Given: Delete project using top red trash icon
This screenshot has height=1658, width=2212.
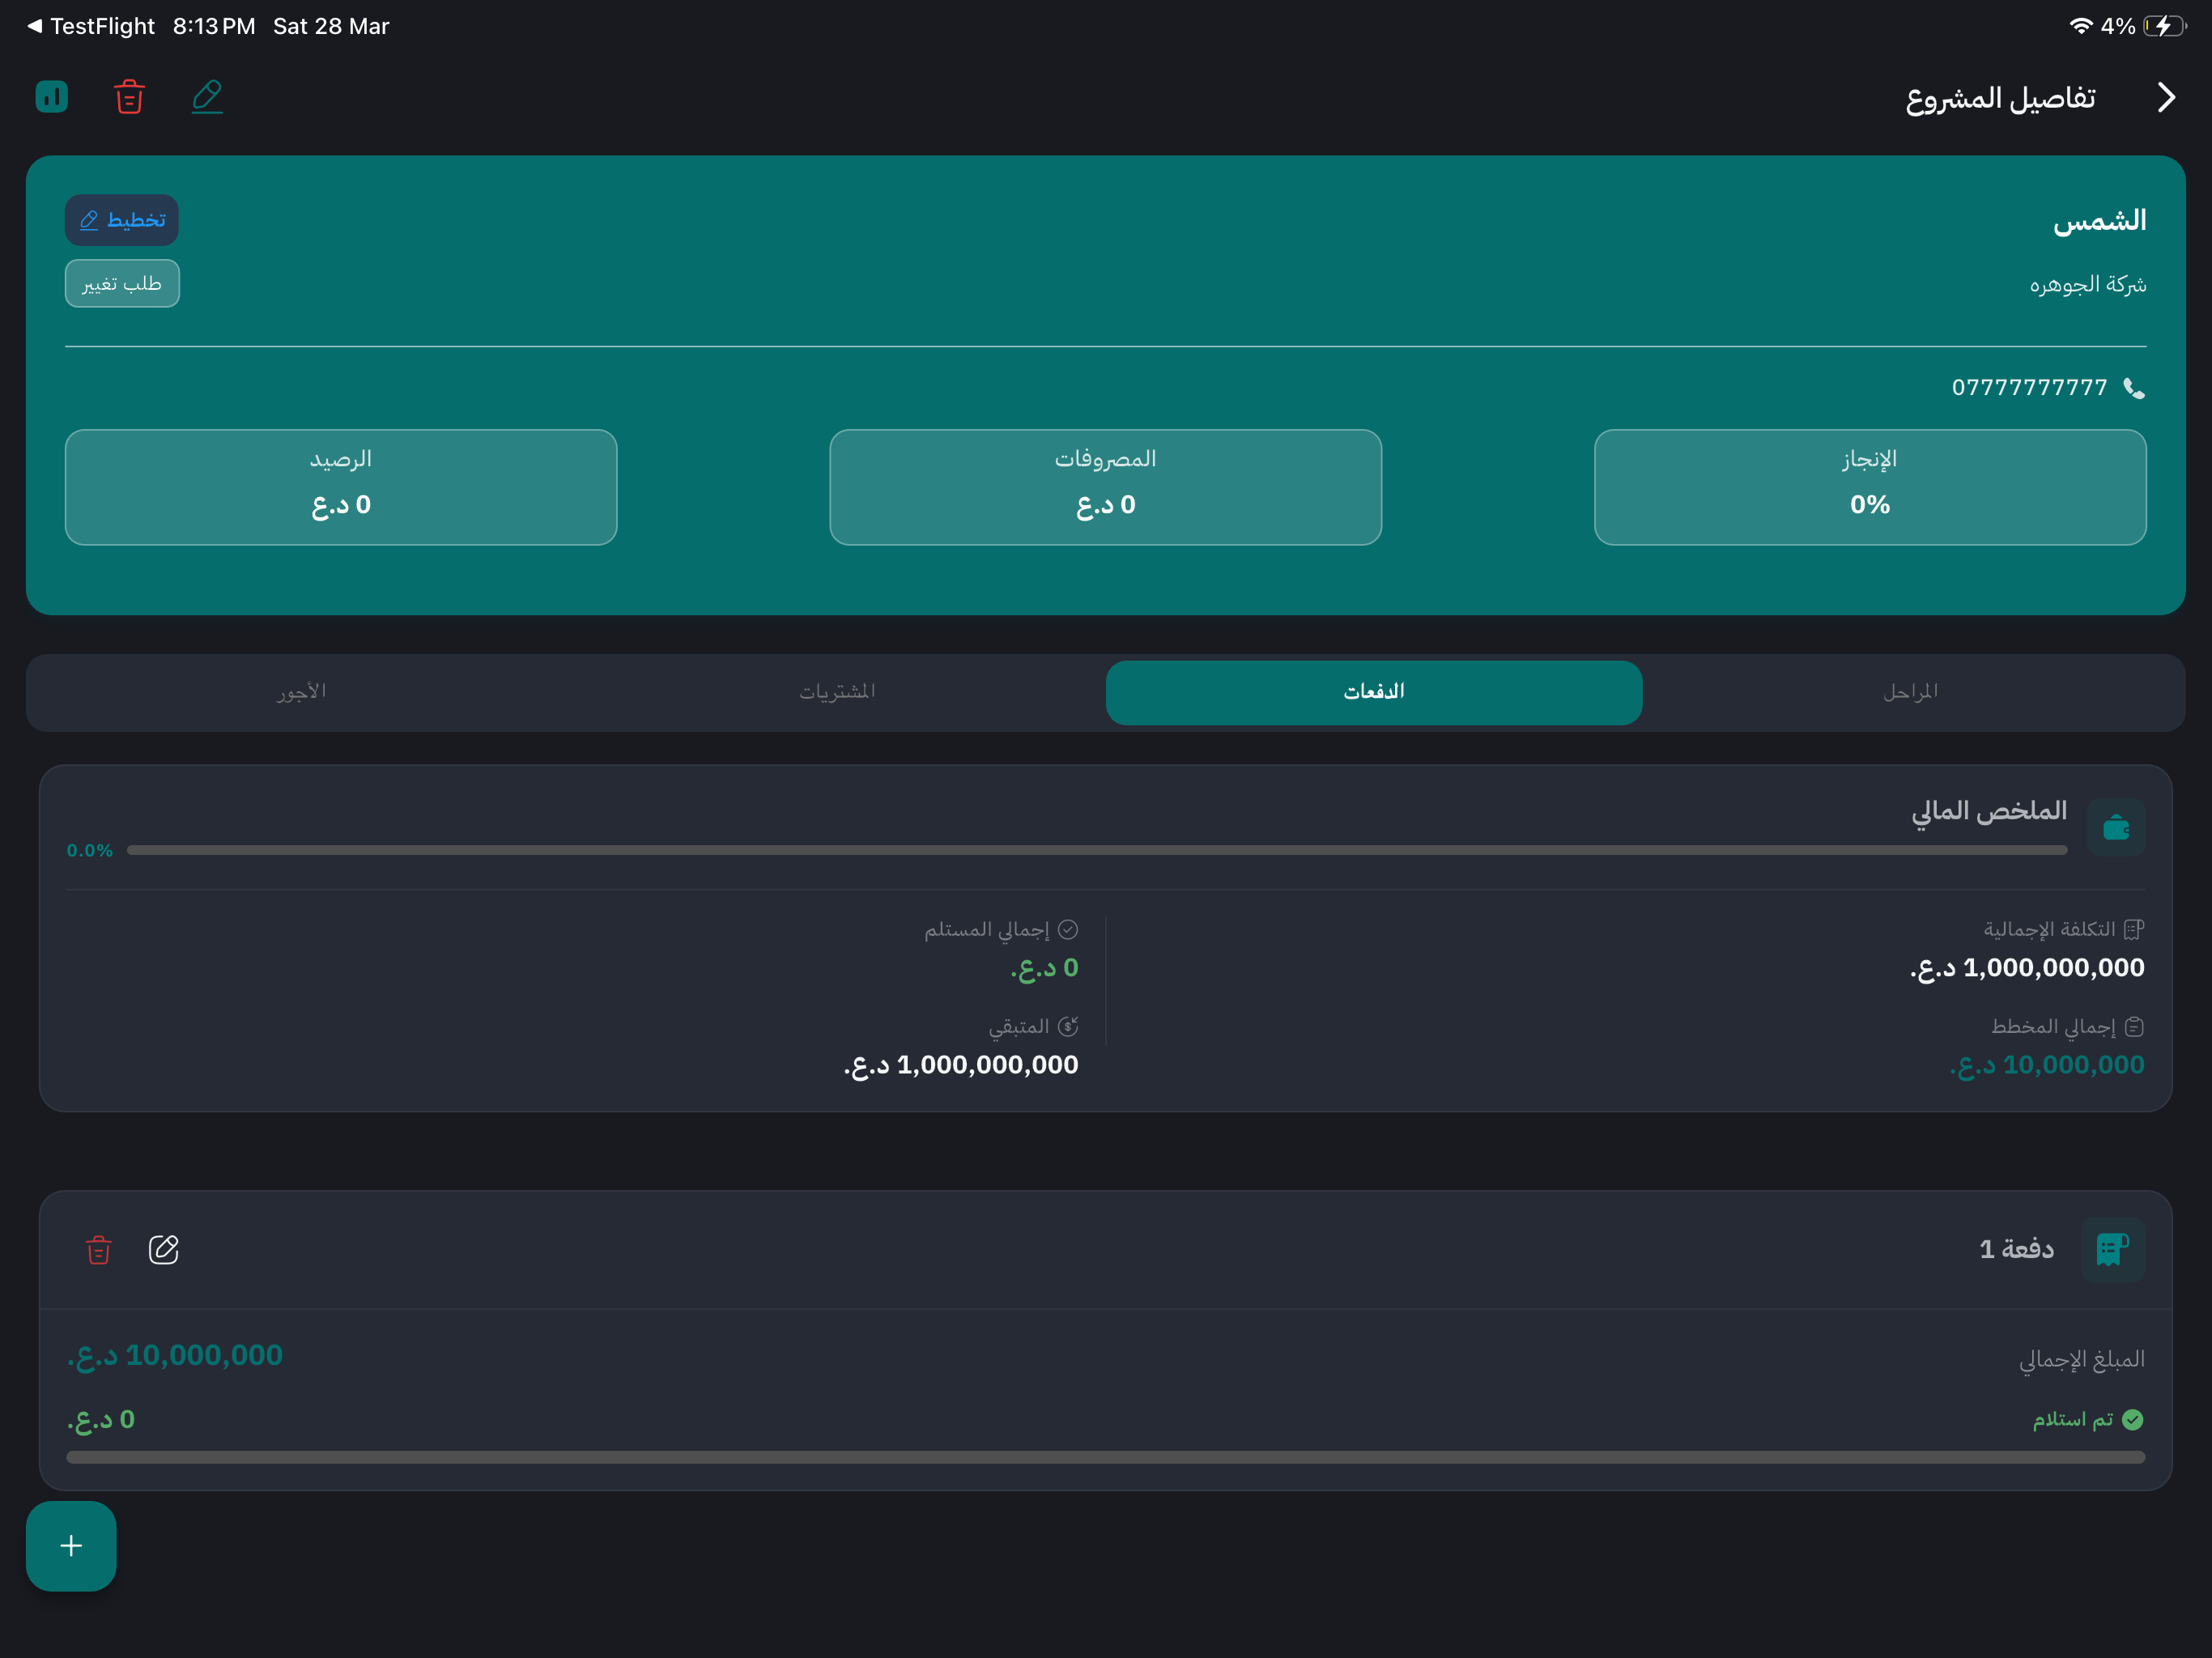Looking at the screenshot, I should point(129,97).
